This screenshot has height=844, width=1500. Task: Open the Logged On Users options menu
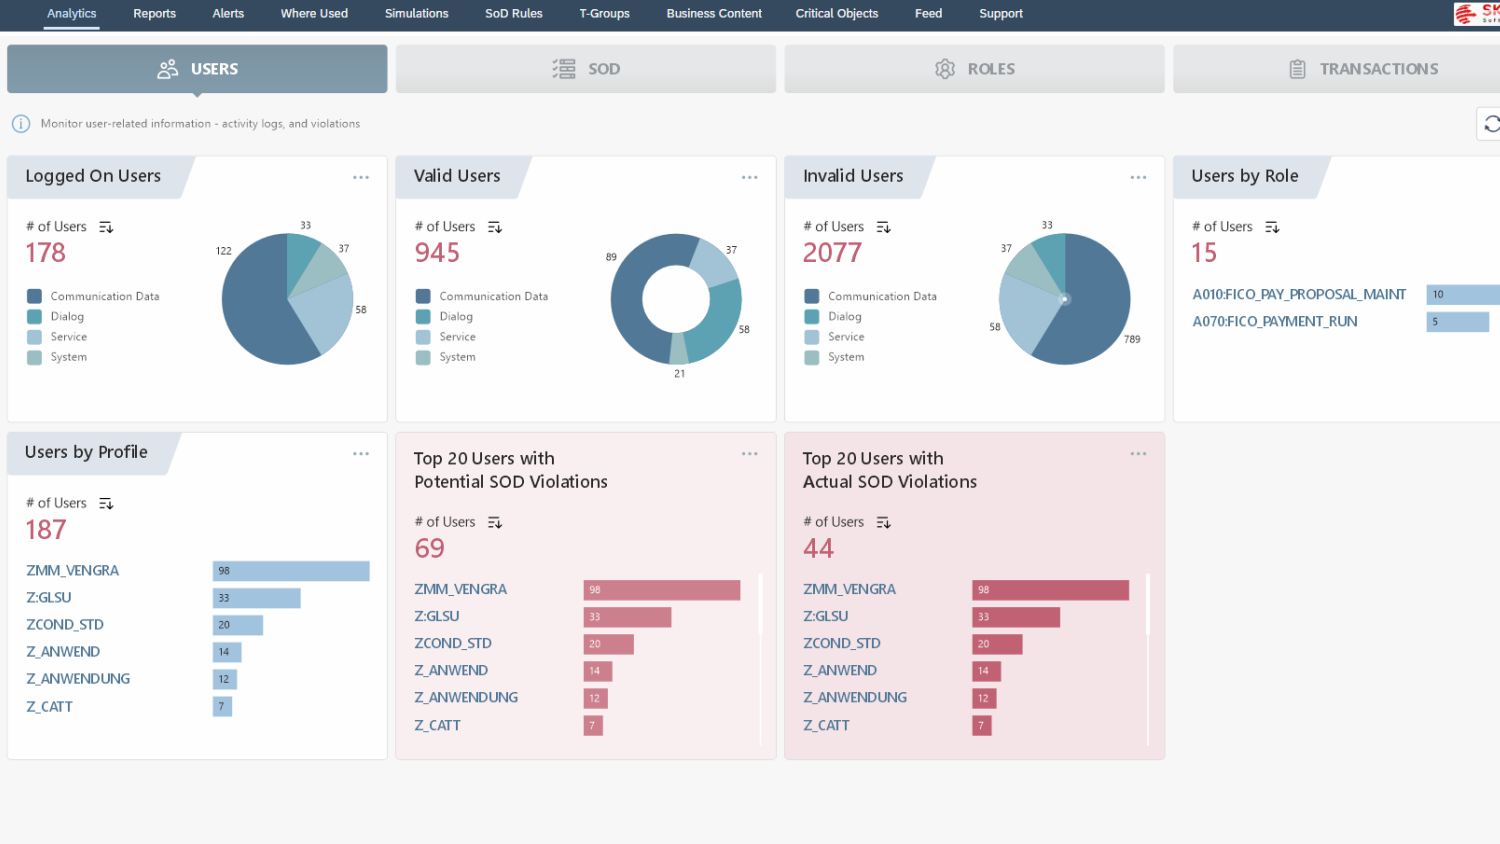(361, 178)
